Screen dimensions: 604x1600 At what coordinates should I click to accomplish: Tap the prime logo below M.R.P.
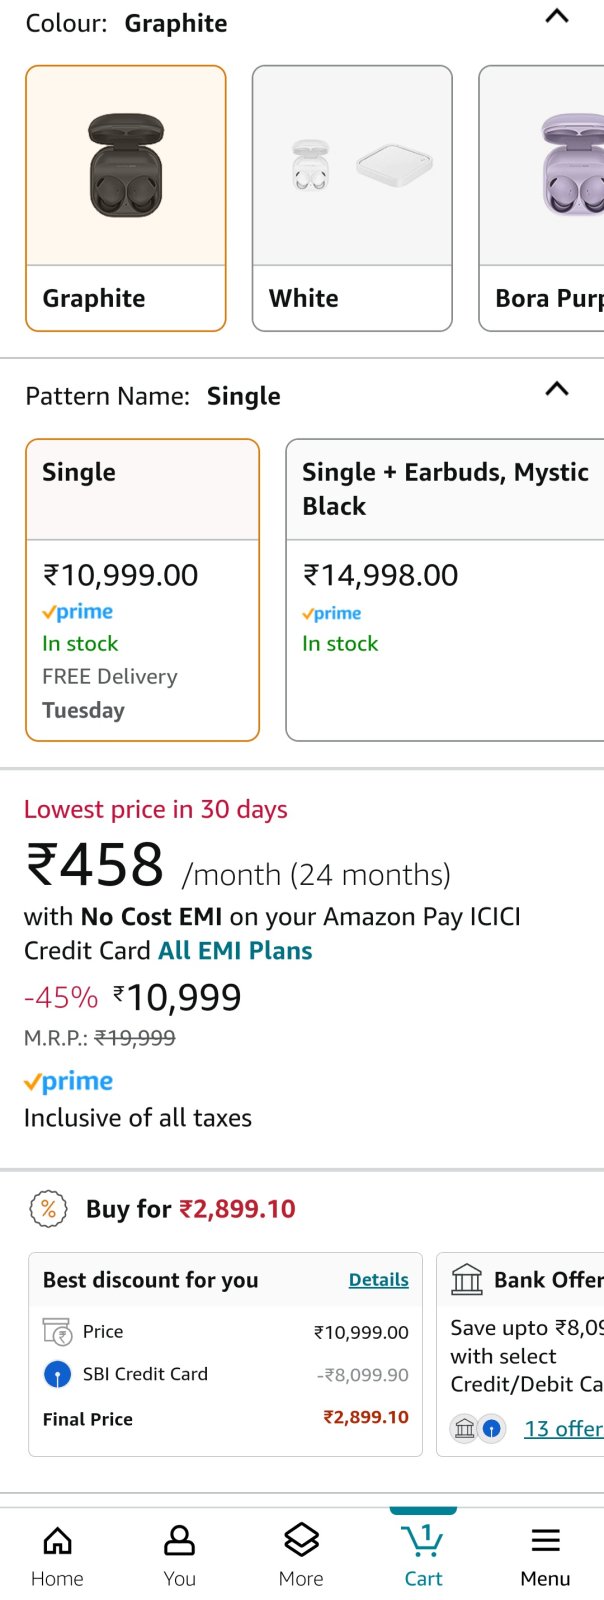tap(68, 1081)
